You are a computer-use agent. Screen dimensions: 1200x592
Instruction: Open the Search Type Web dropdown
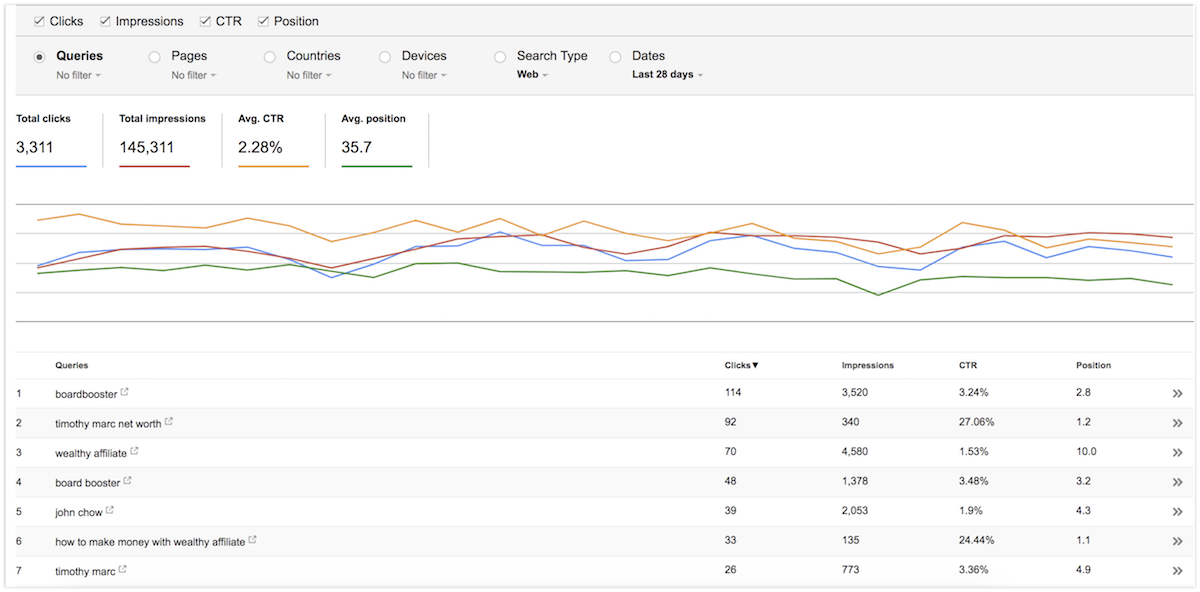pos(532,75)
